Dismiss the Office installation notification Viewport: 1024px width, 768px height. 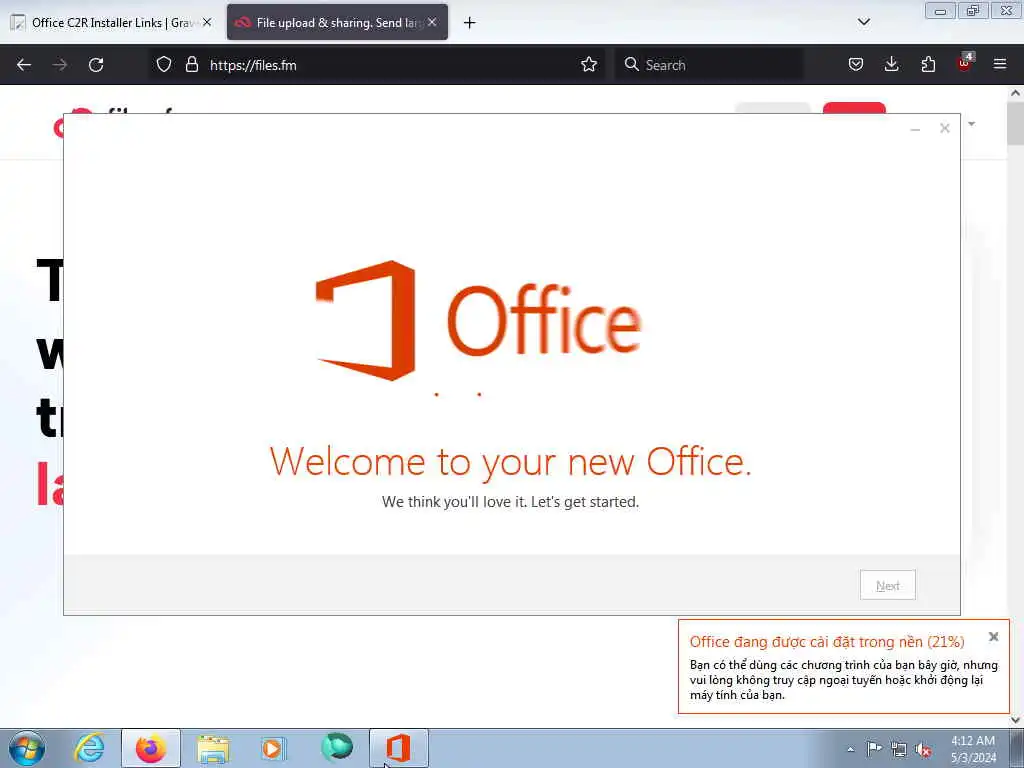tap(993, 637)
